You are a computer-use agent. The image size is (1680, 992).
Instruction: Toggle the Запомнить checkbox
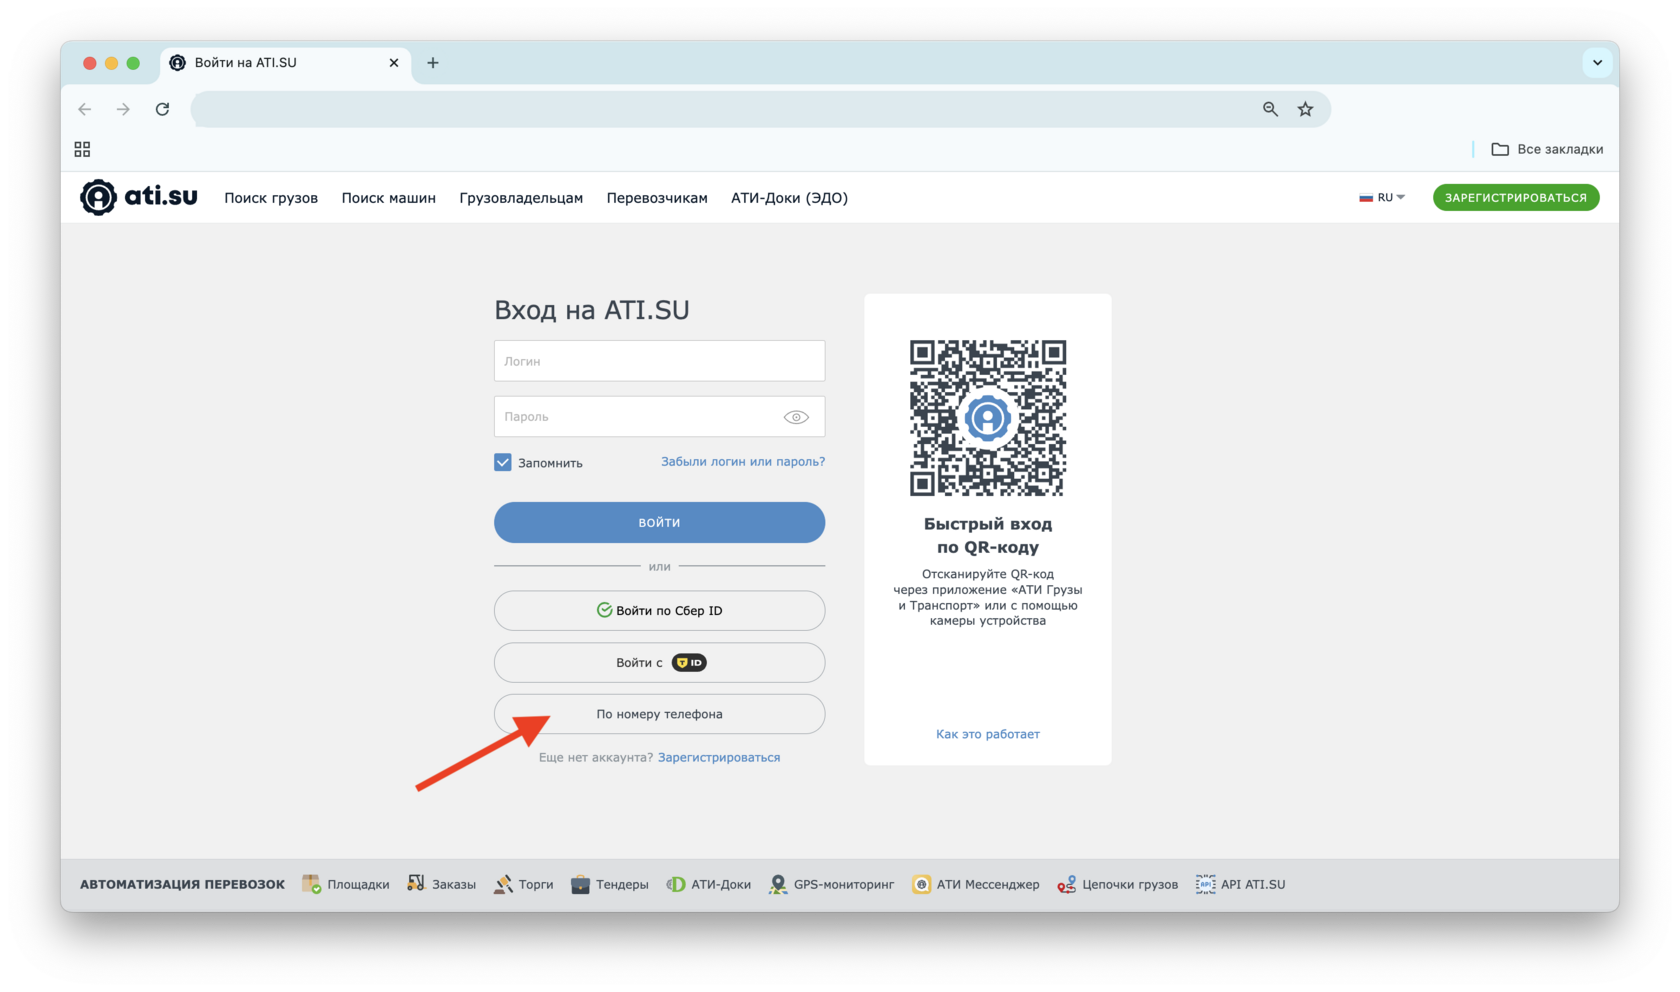(x=503, y=462)
